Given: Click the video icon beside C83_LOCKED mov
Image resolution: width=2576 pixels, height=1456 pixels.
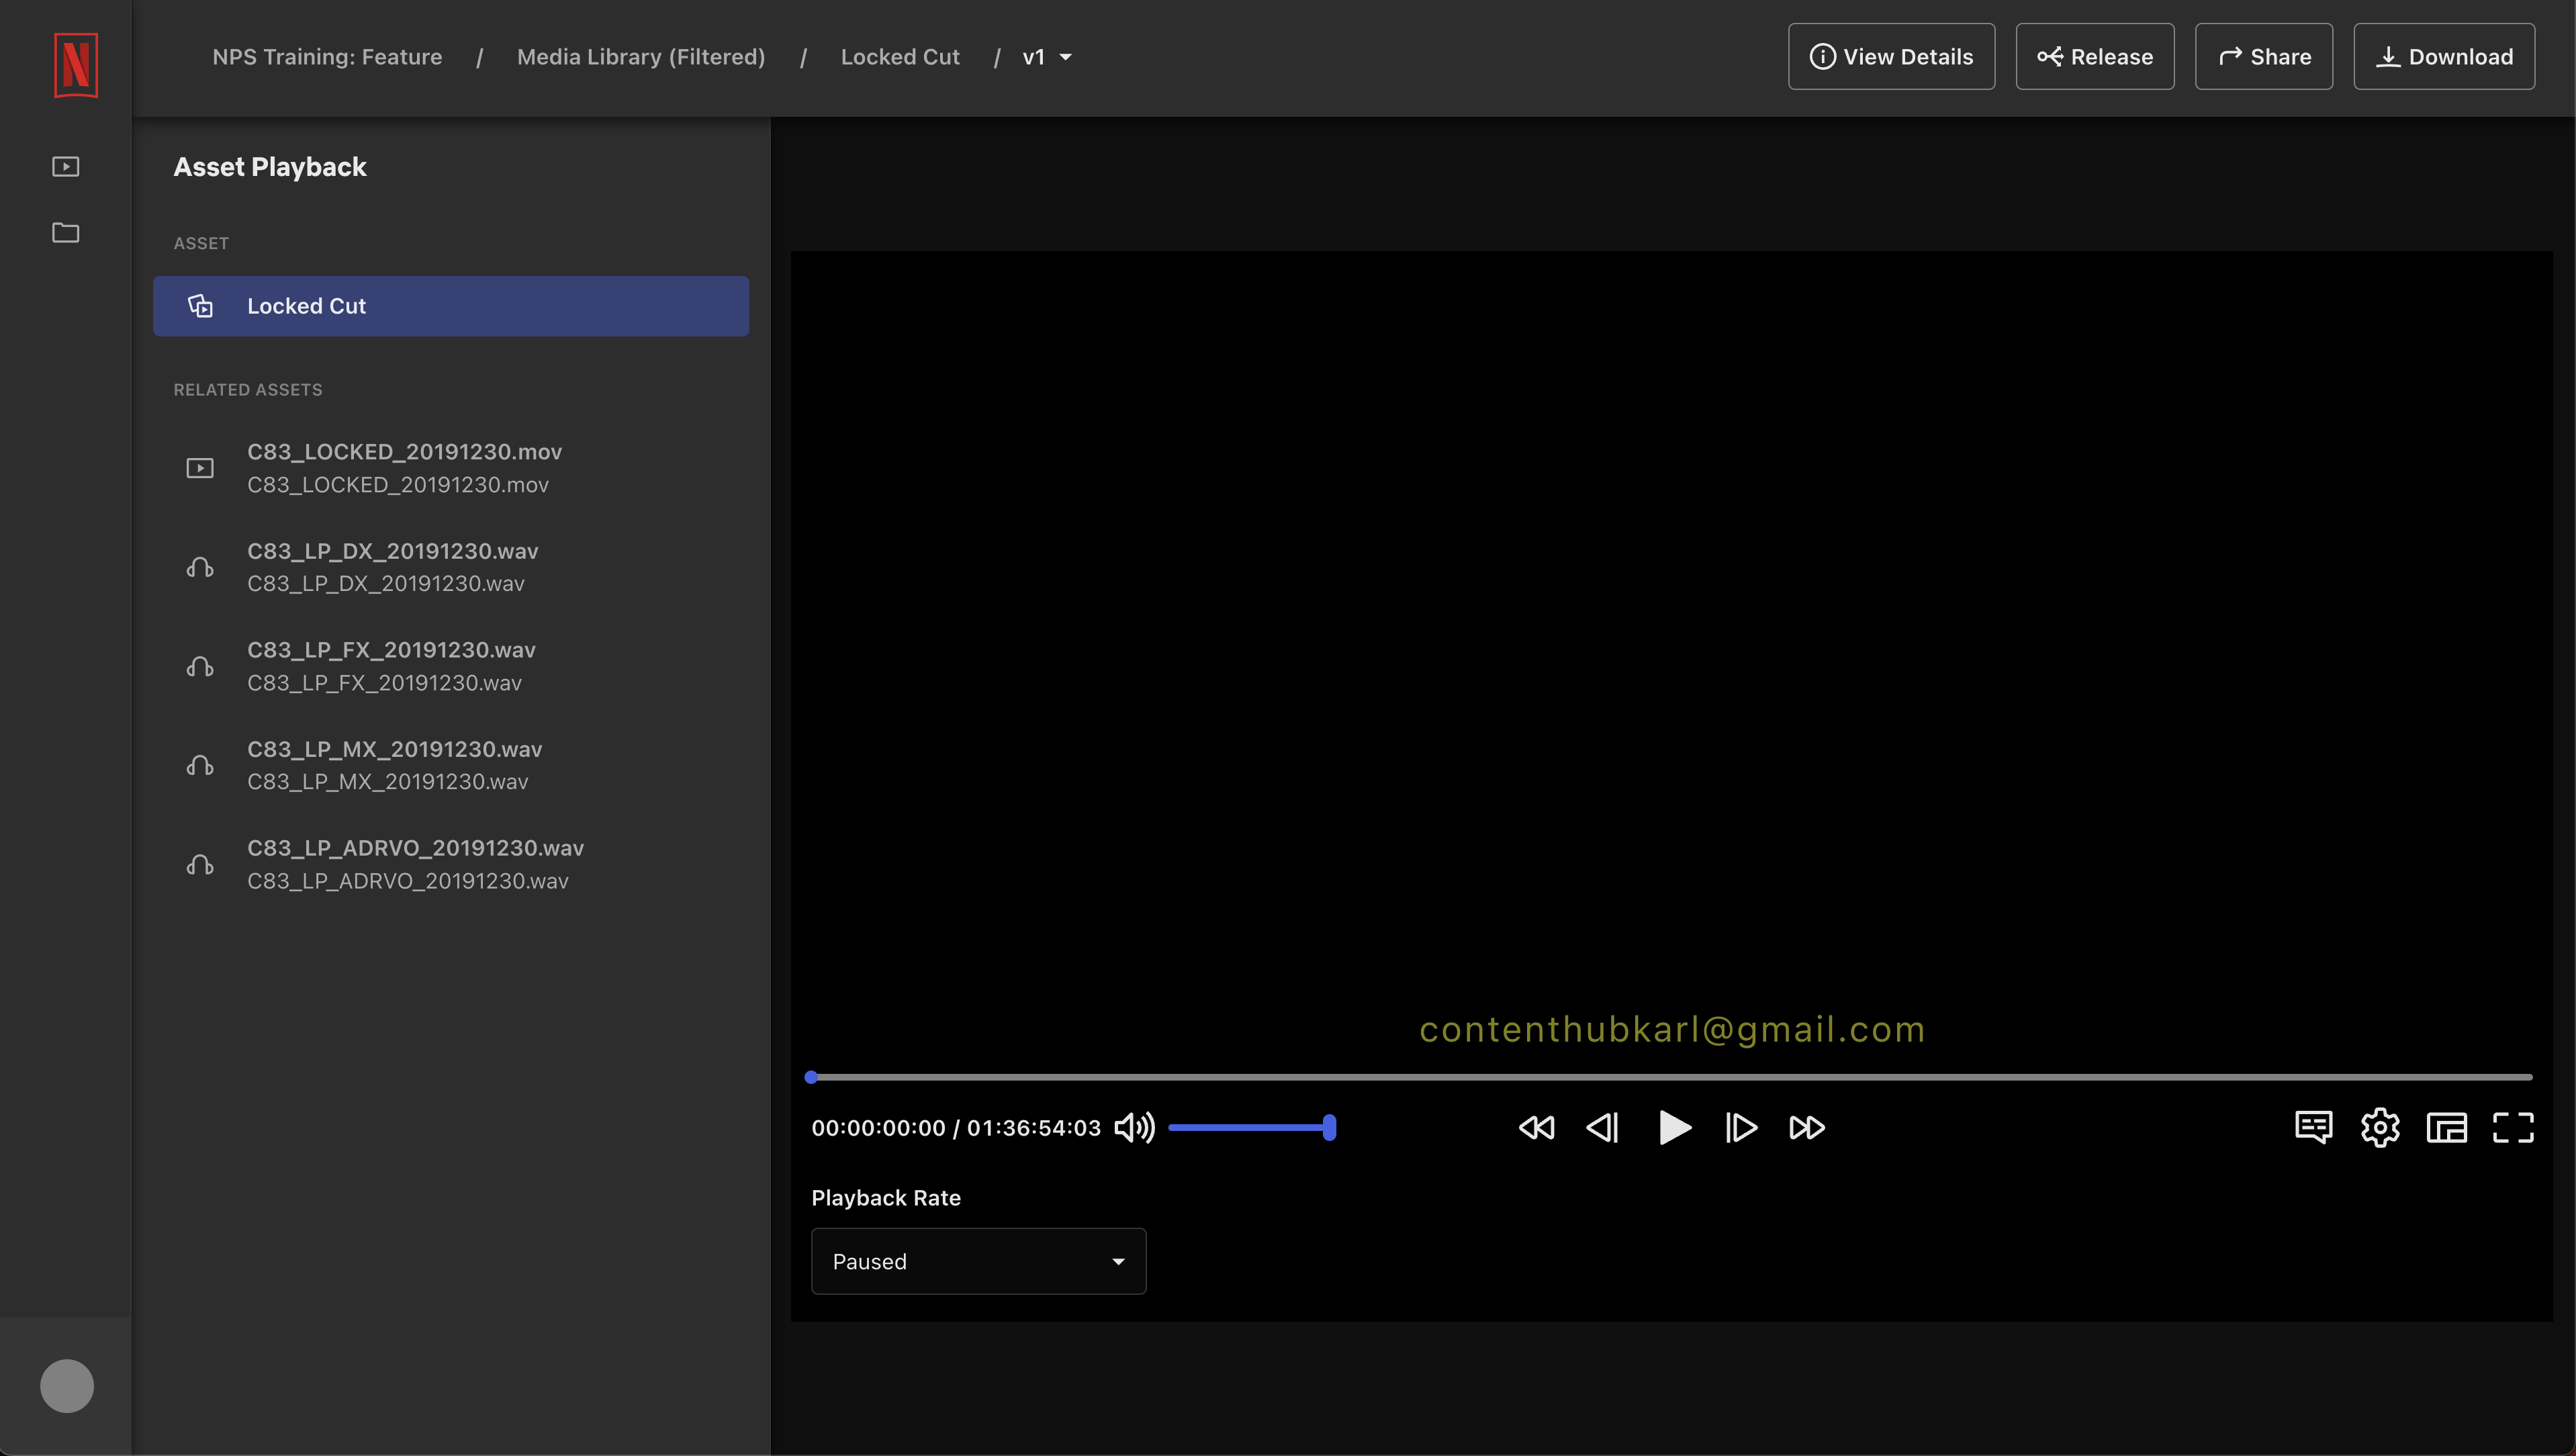Looking at the screenshot, I should (200, 468).
